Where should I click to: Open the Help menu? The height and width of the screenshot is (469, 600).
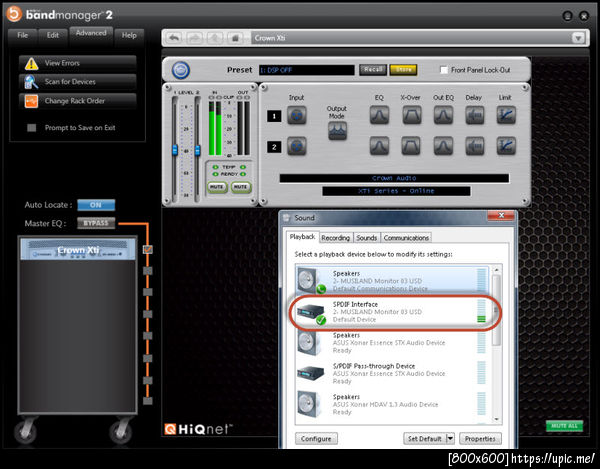[x=129, y=36]
